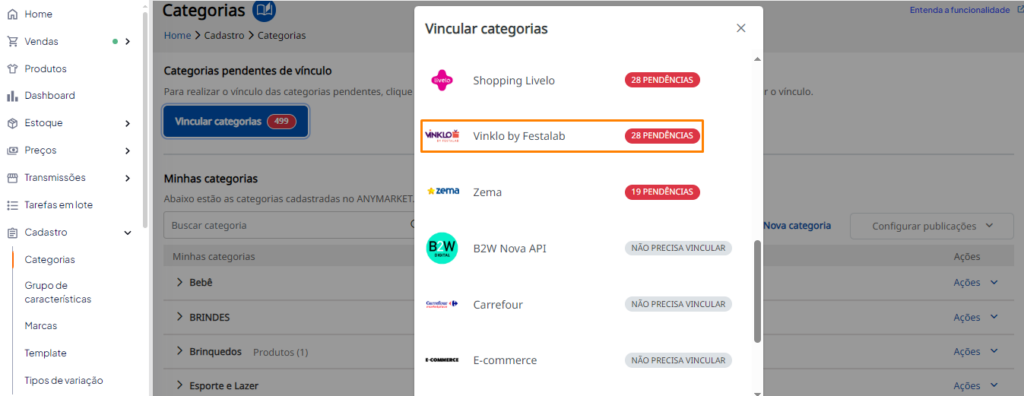Click the Vincular categorias blue button
This screenshot has height=396, width=1024.
[236, 122]
